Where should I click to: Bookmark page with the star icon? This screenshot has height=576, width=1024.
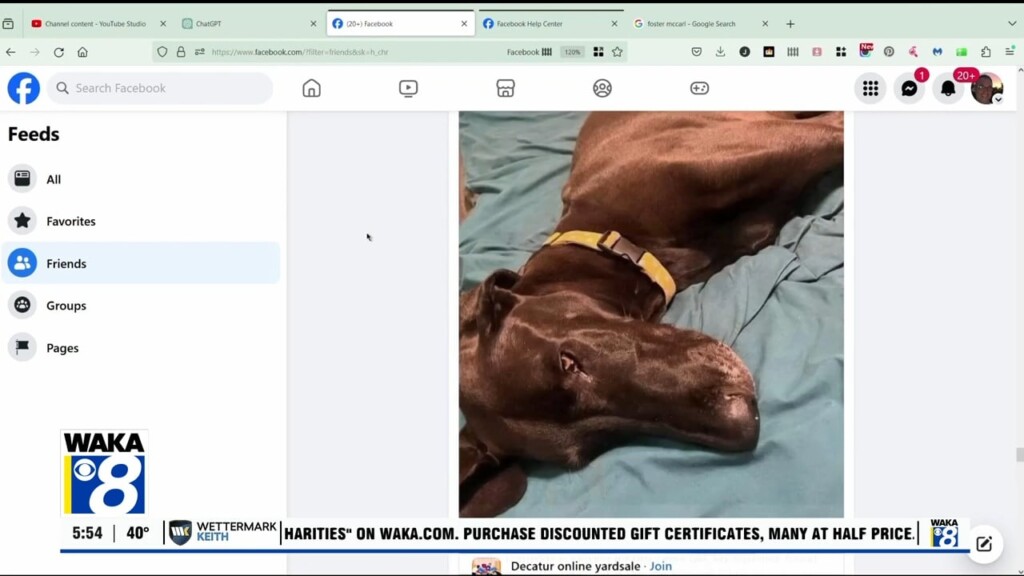(x=617, y=52)
